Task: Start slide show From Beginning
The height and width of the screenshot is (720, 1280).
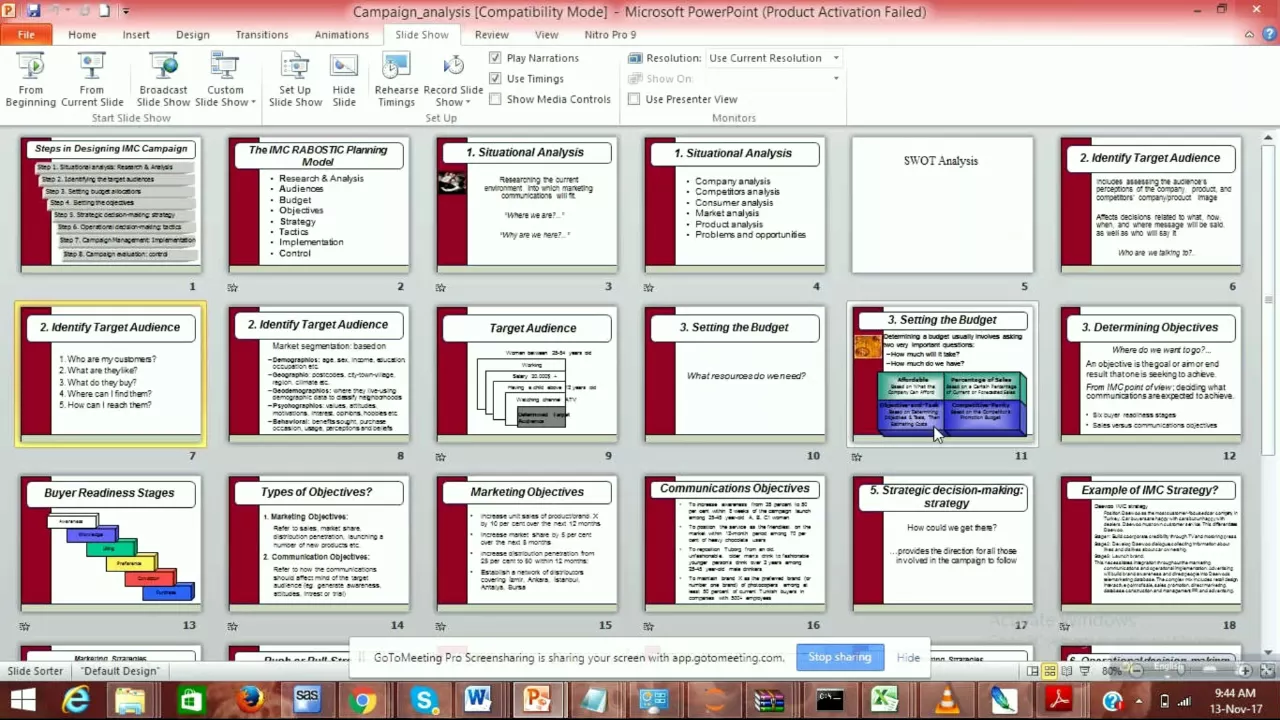Action: [31, 80]
